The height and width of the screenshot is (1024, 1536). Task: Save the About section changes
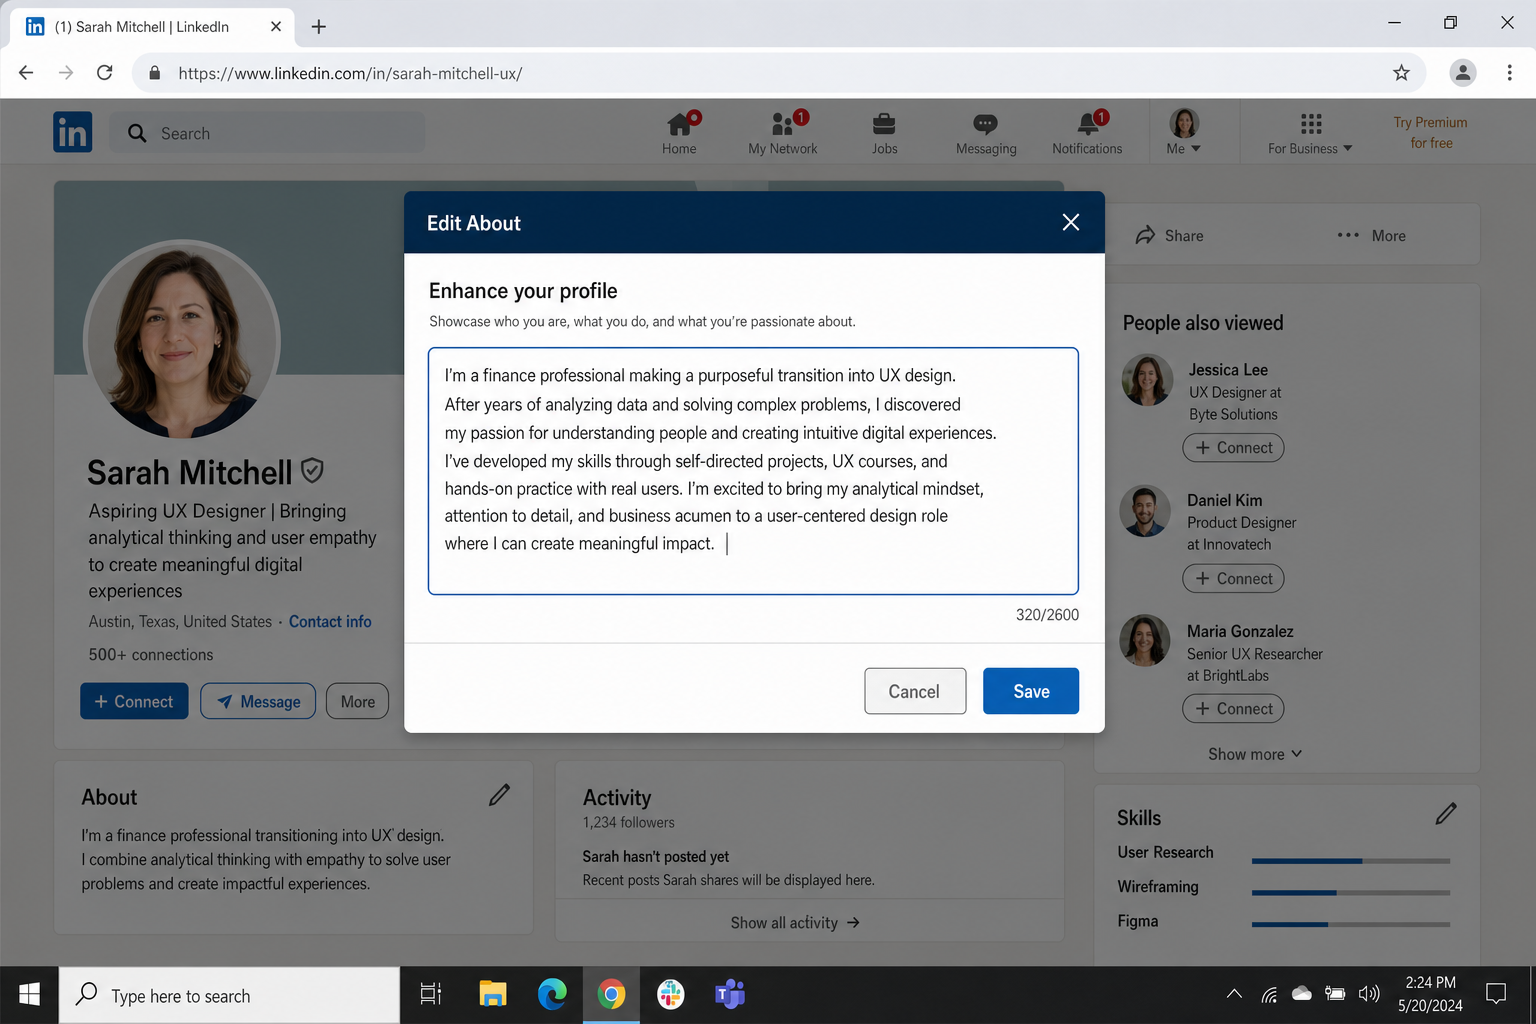click(1031, 691)
